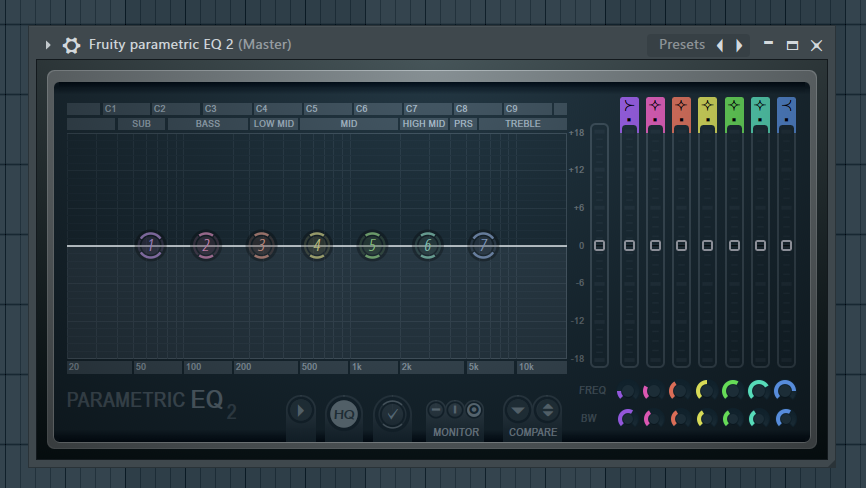
Task: Click the PRS frequency range label
Action: [463, 124]
